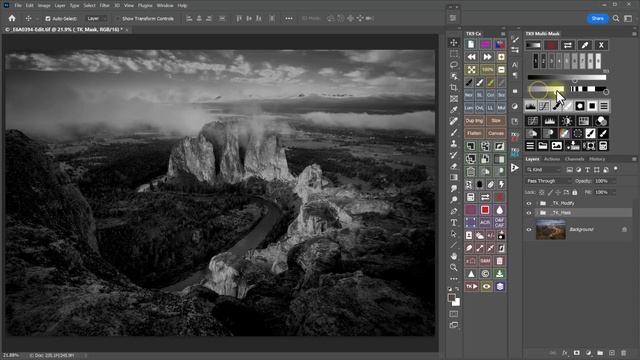Click the TK9 Cx 100% zoom button

click(x=487, y=70)
